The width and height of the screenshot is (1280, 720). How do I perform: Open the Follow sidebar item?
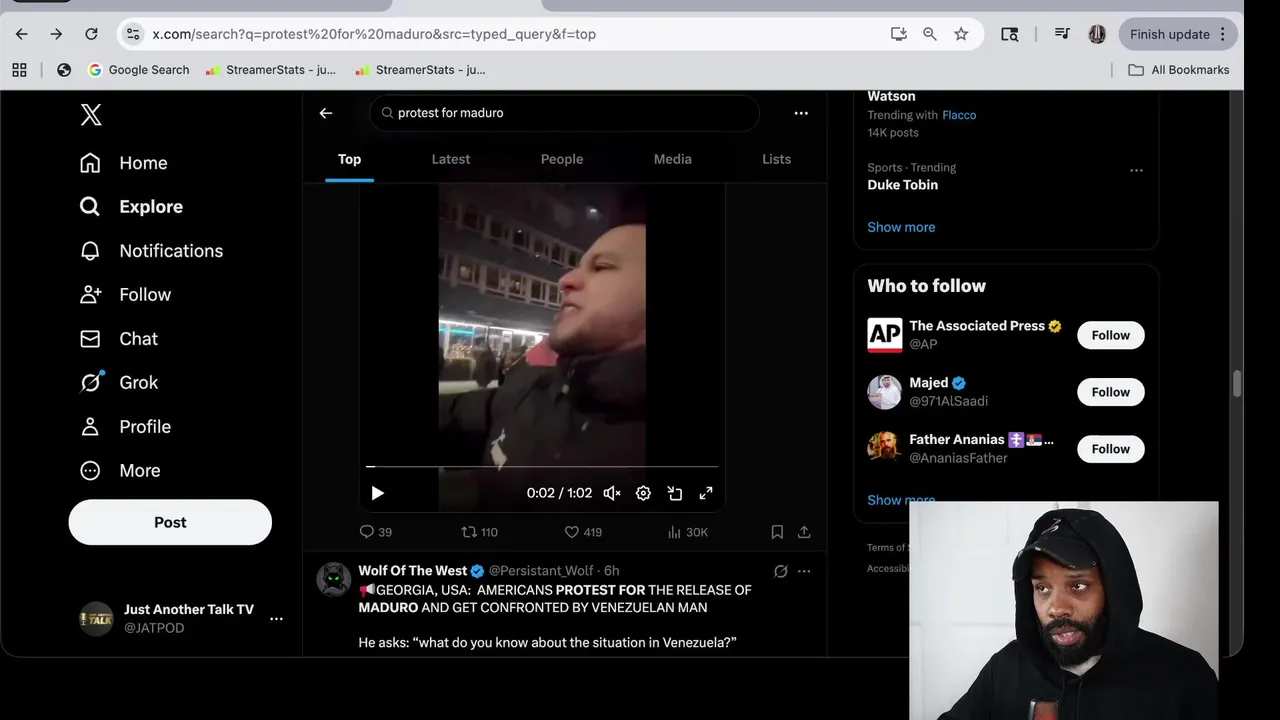125,295
